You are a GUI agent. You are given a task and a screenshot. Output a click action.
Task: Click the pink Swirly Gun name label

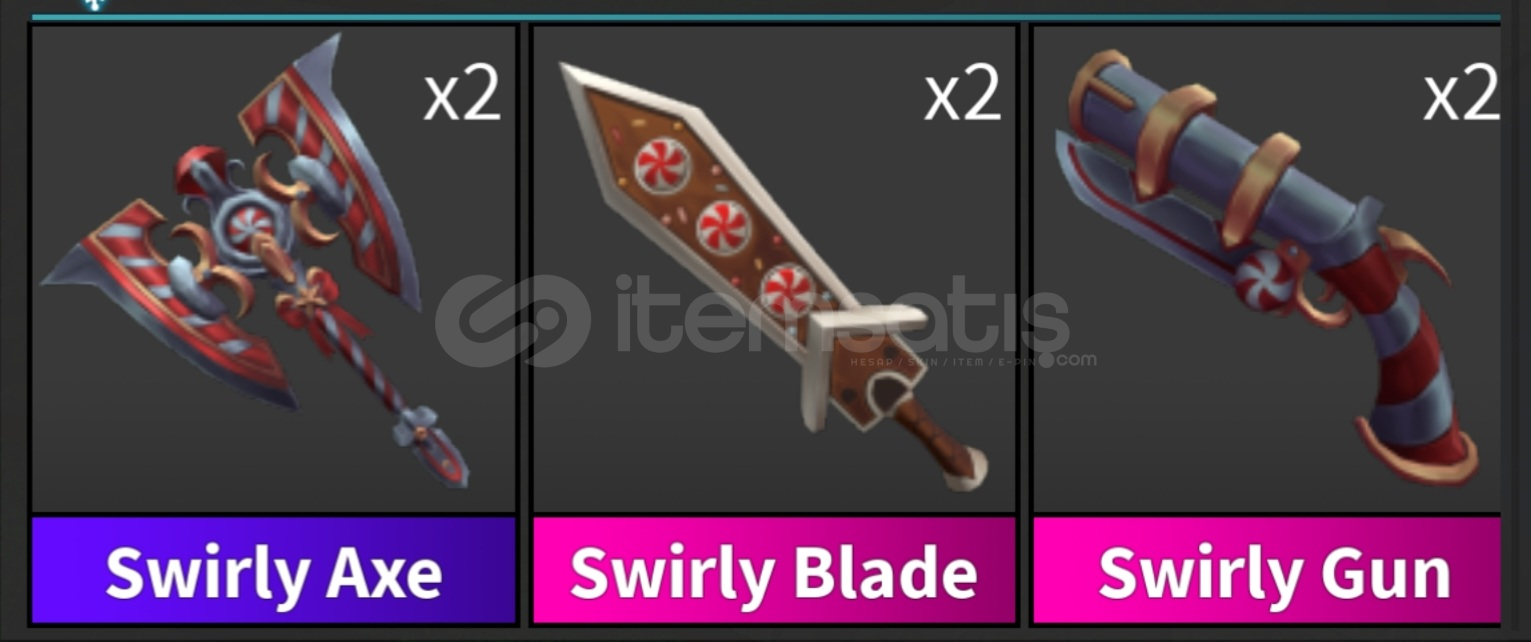click(x=1267, y=571)
